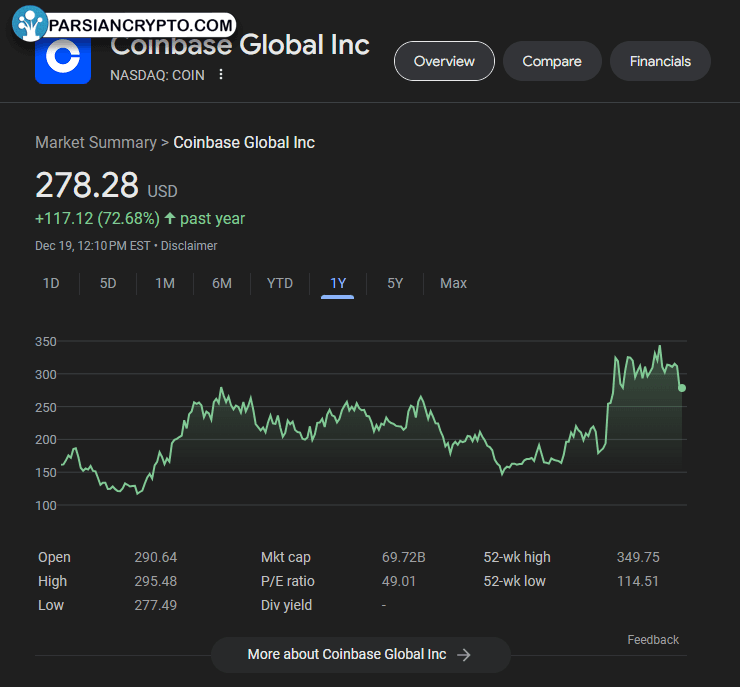Click the Coinbase Global Inc breadcrumb text
This screenshot has width=740, height=687.
coord(244,142)
